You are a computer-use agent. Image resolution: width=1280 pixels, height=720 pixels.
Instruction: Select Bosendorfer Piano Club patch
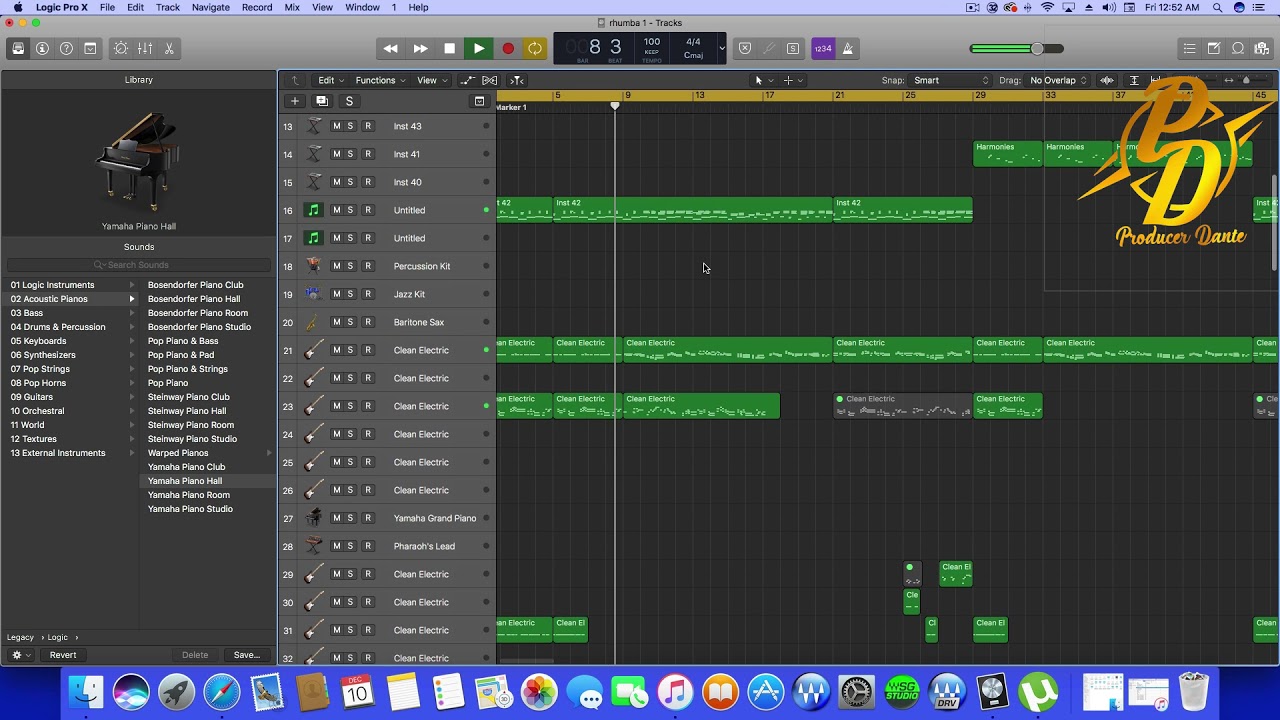pos(196,285)
